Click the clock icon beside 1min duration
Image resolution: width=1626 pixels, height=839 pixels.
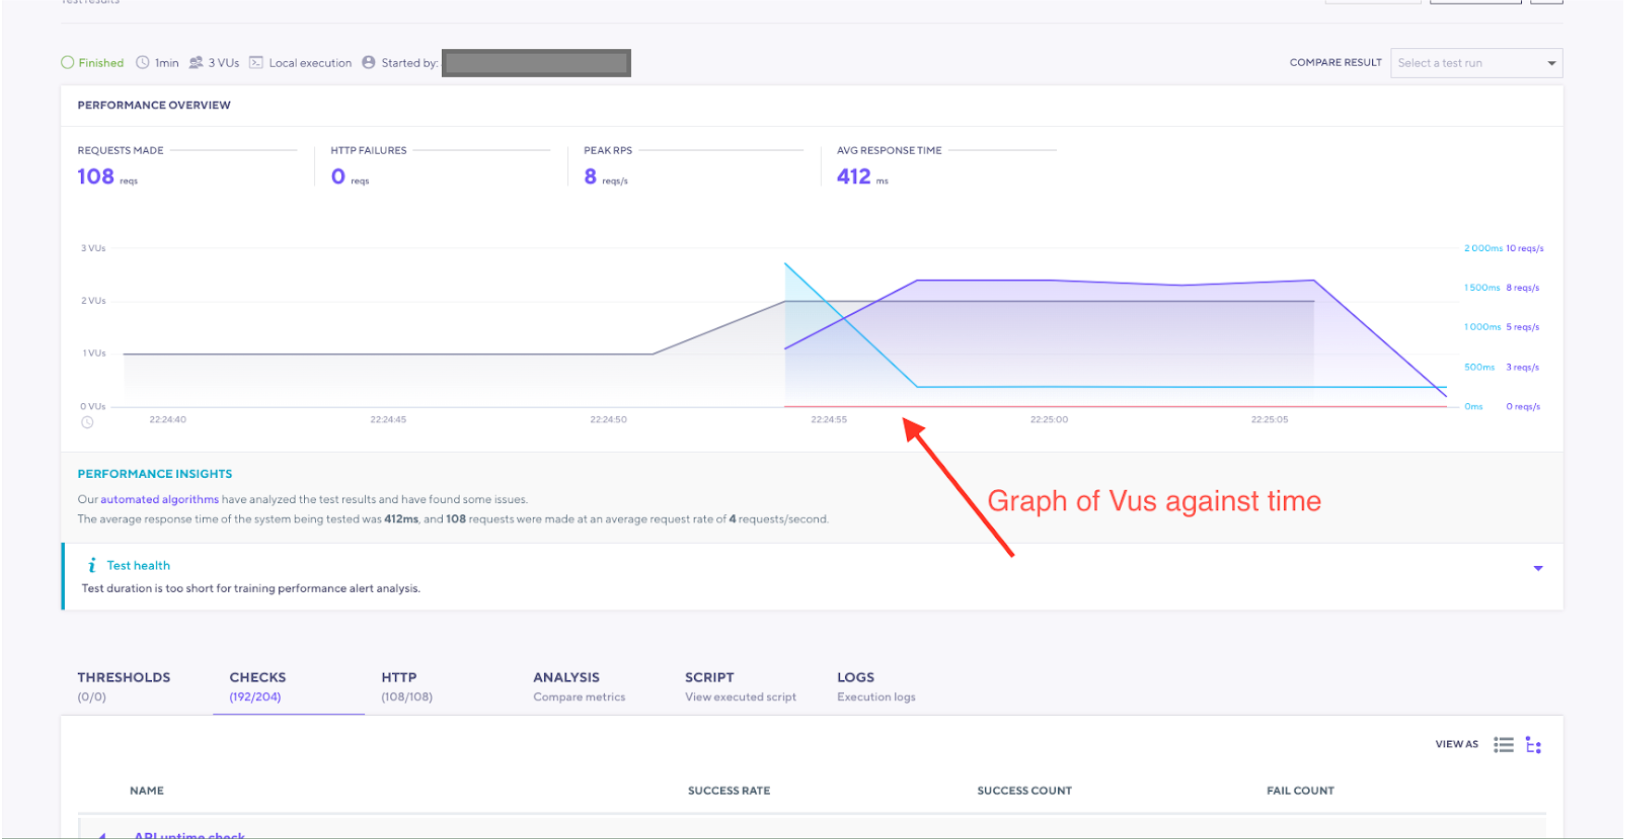[143, 62]
